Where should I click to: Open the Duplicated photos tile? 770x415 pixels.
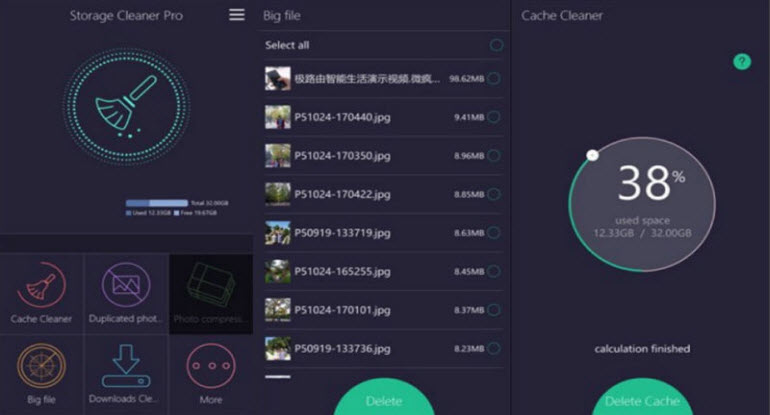tap(126, 293)
